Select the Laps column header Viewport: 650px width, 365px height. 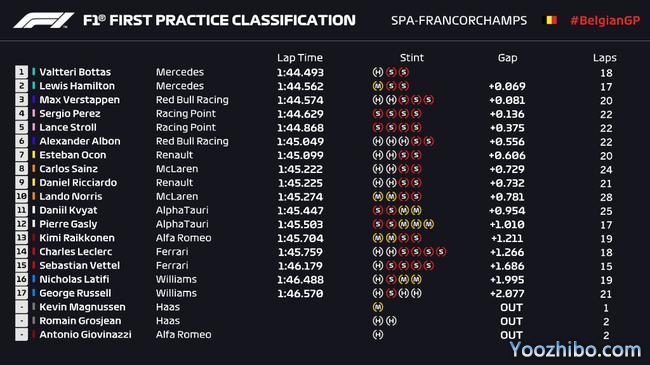coord(604,58)
